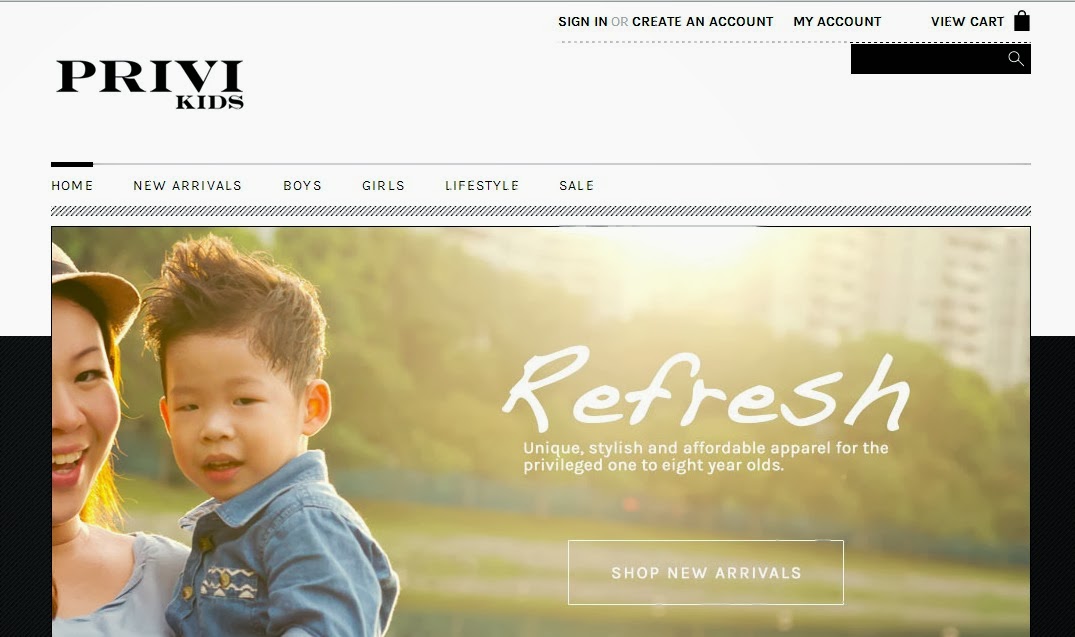This screenshot has width=1075, height=637.
Task: Click the shopping bag cart icon
Action: click(1022, 21)
